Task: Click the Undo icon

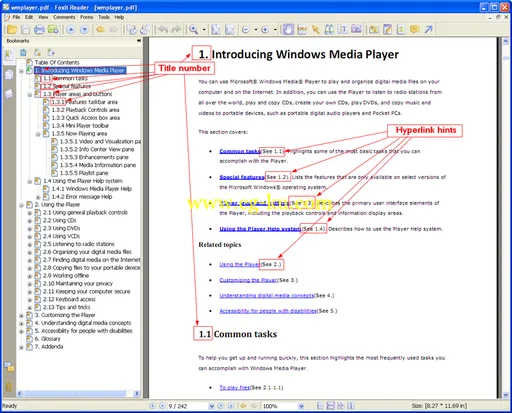Action: point(163,30)
